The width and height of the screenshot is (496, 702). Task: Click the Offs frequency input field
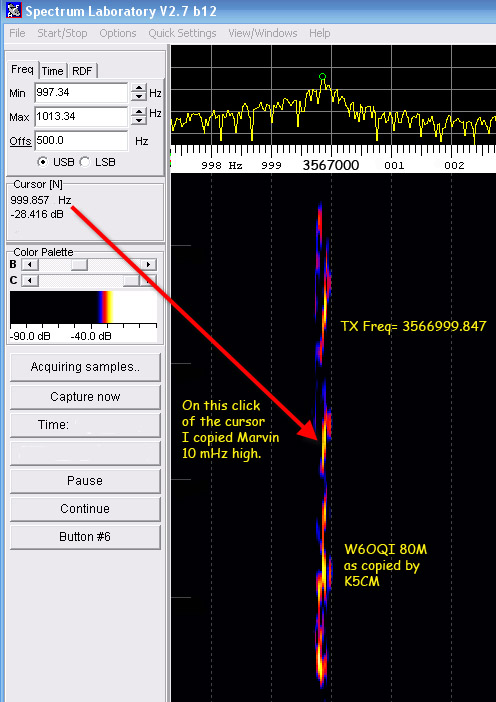tap(81, 141)
